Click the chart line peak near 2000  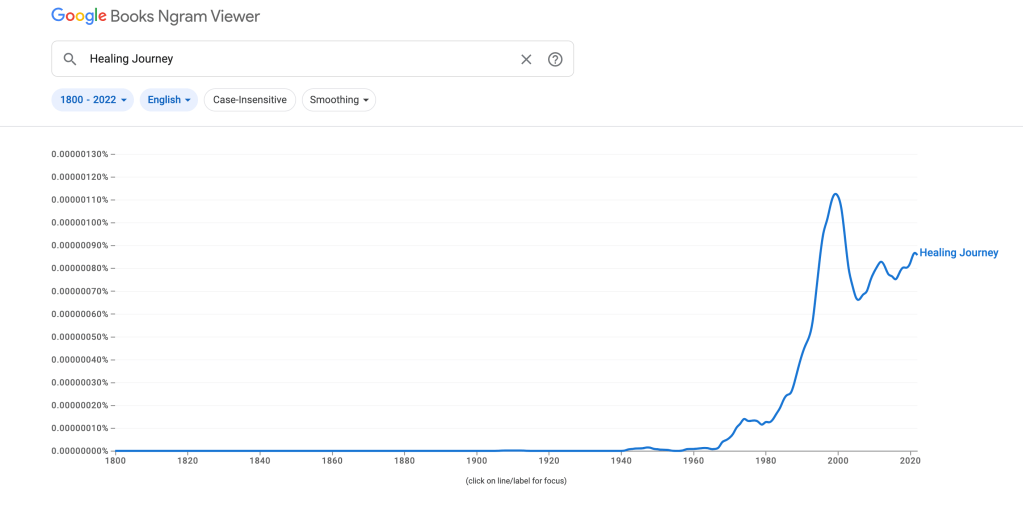[x=836, y=194]
